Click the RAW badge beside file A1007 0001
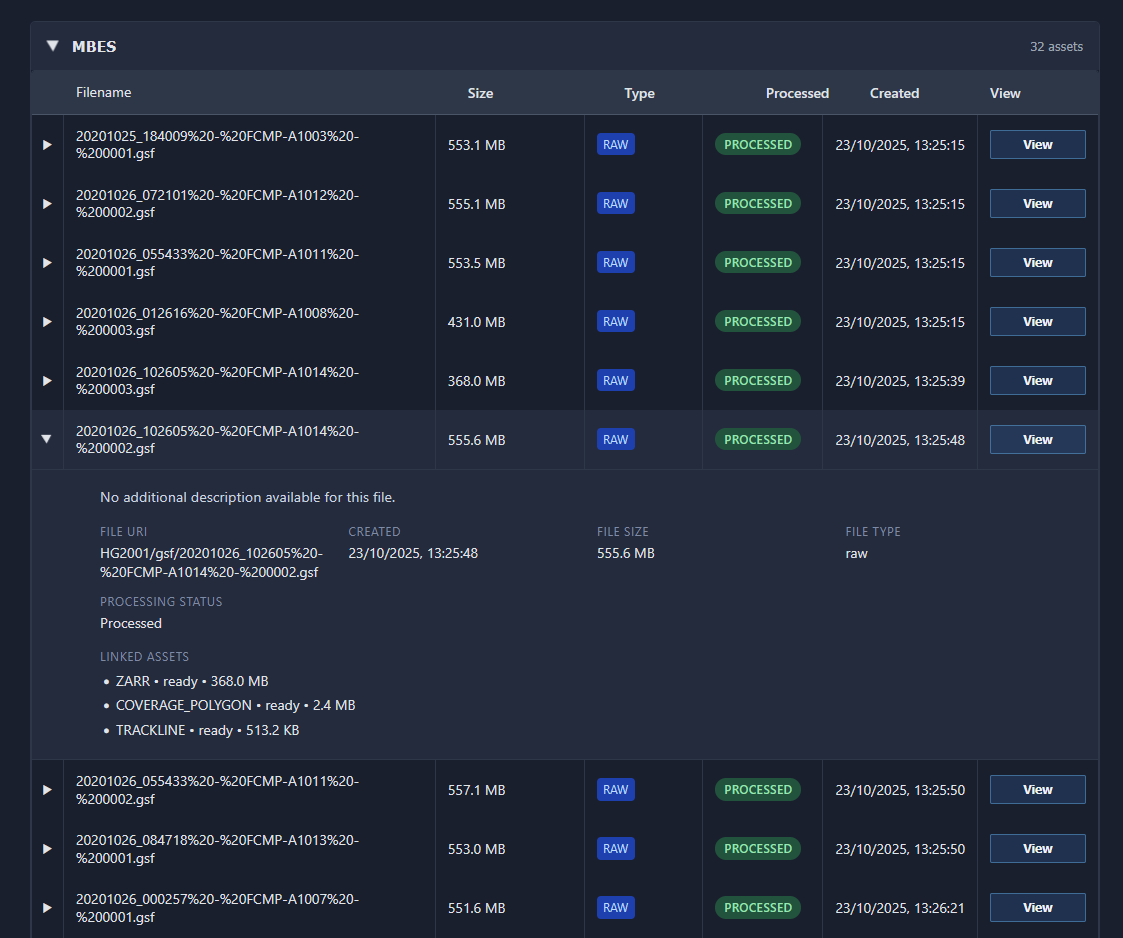 pos(615,907)
